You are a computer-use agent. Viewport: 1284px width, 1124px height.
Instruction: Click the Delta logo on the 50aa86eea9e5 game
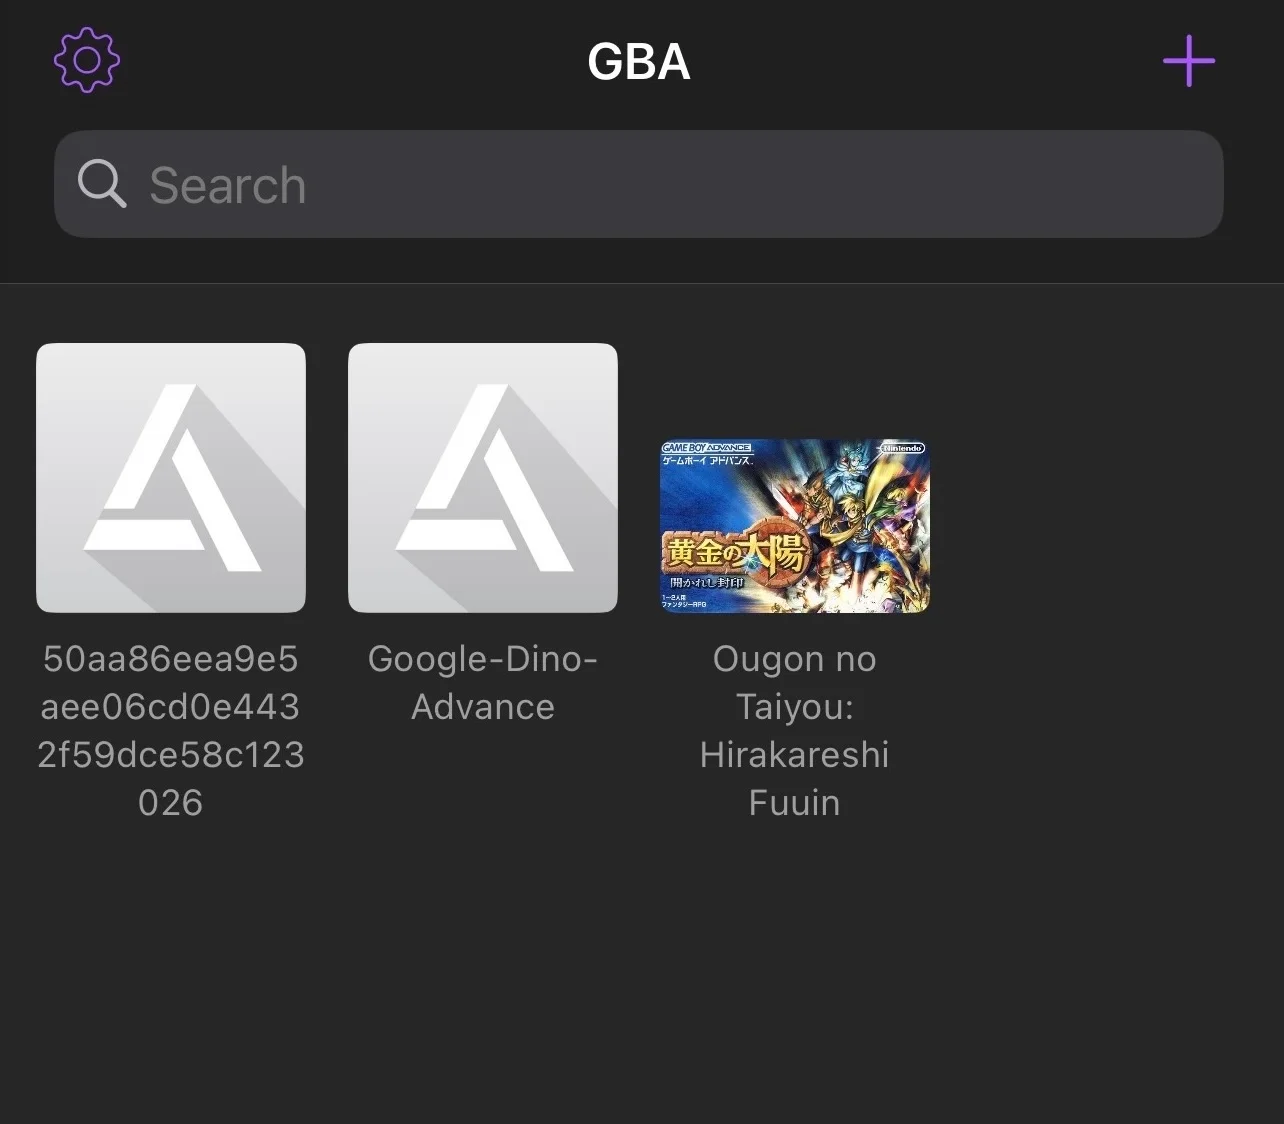[172, 478]
